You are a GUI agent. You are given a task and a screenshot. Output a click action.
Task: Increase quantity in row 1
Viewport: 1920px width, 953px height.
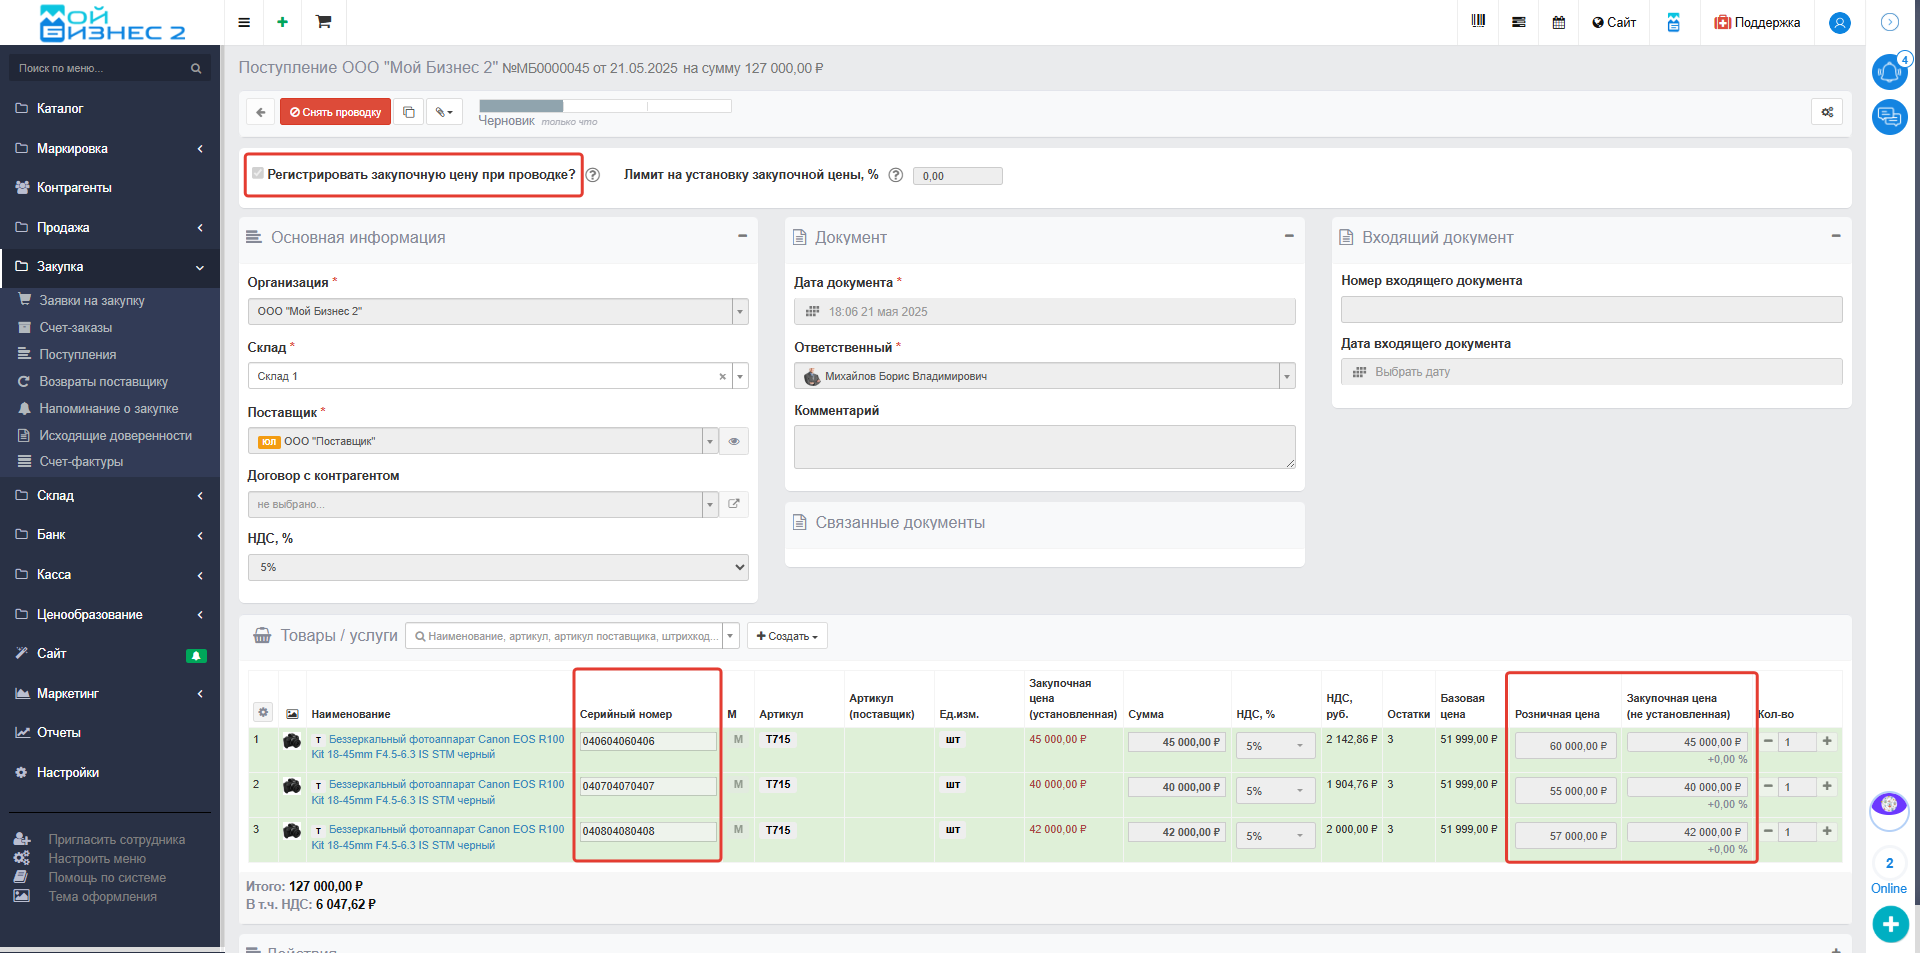(x=1827, y=741)
